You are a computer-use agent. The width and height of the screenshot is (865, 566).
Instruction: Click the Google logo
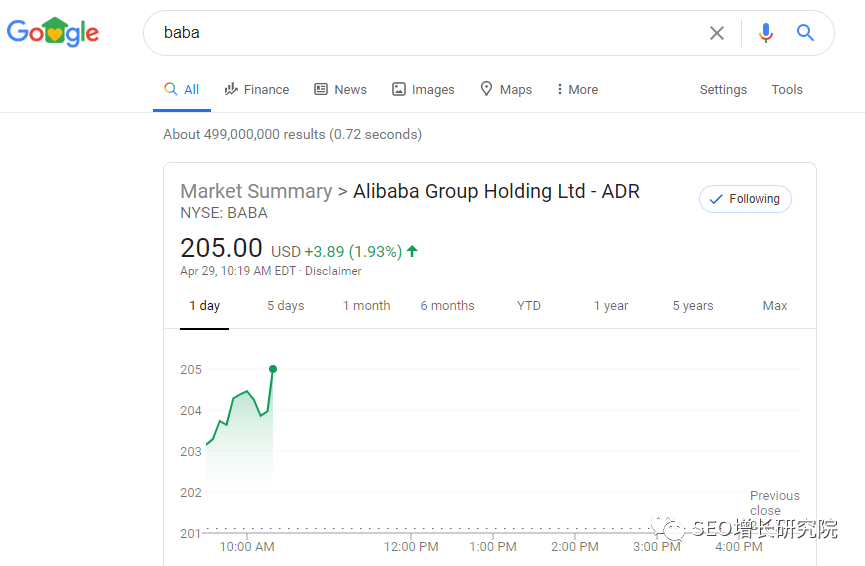(53, 32)
